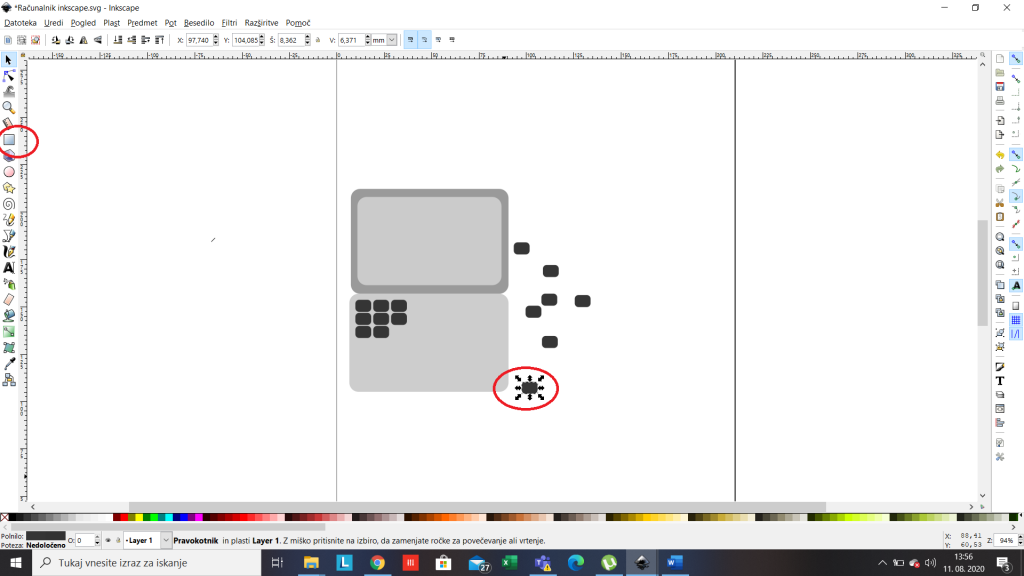Open Text and Font dialog icon

coord(1000,381)
